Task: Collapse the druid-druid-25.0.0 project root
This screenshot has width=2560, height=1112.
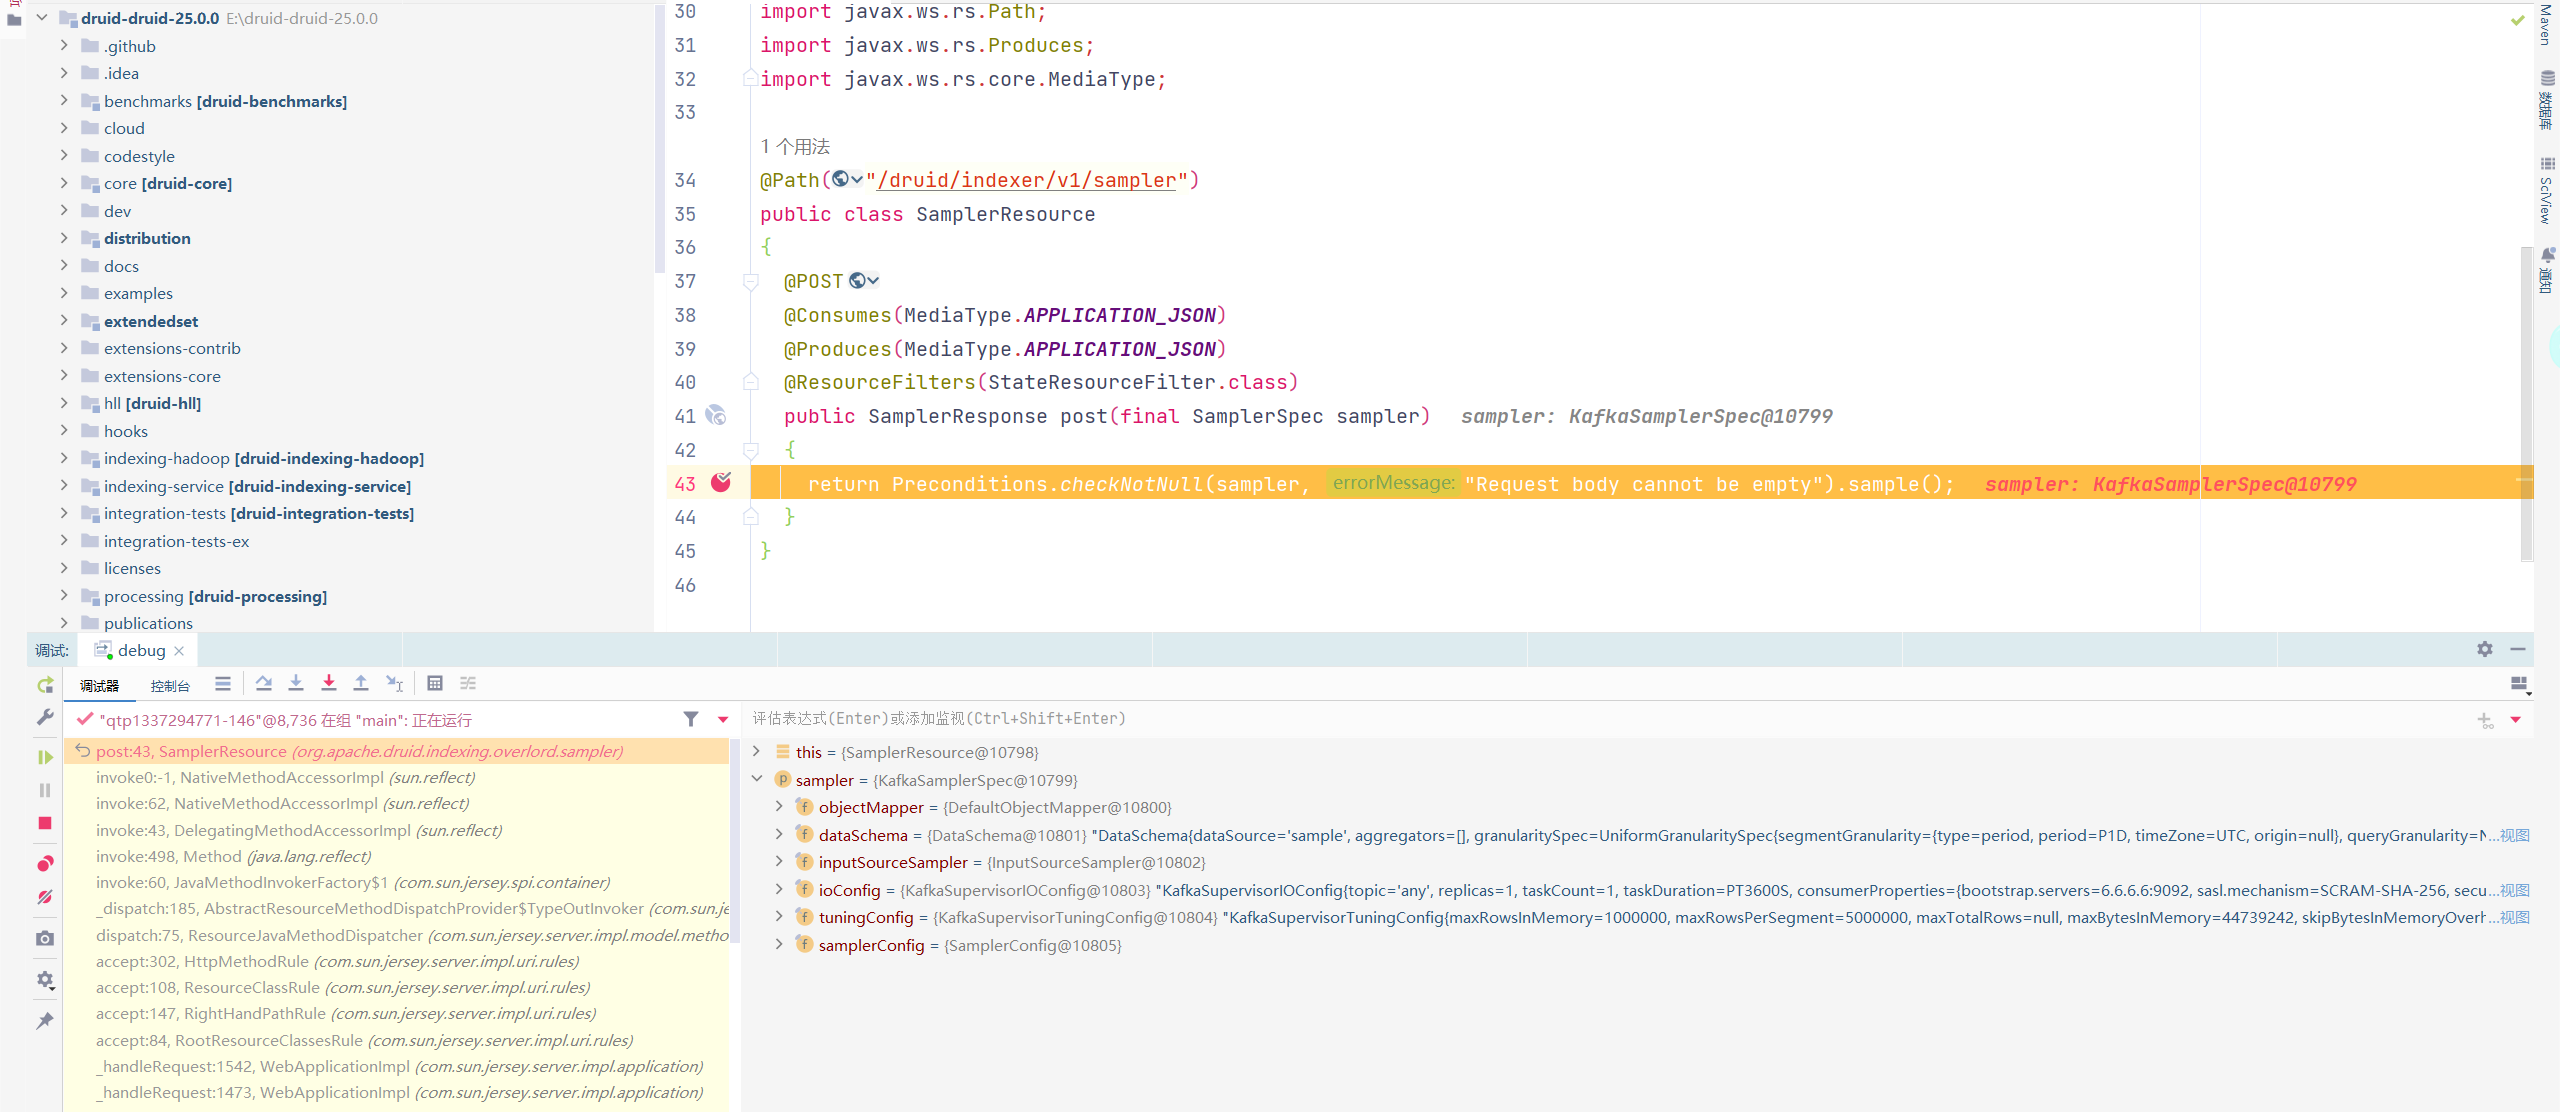Action: pos(42,17)
